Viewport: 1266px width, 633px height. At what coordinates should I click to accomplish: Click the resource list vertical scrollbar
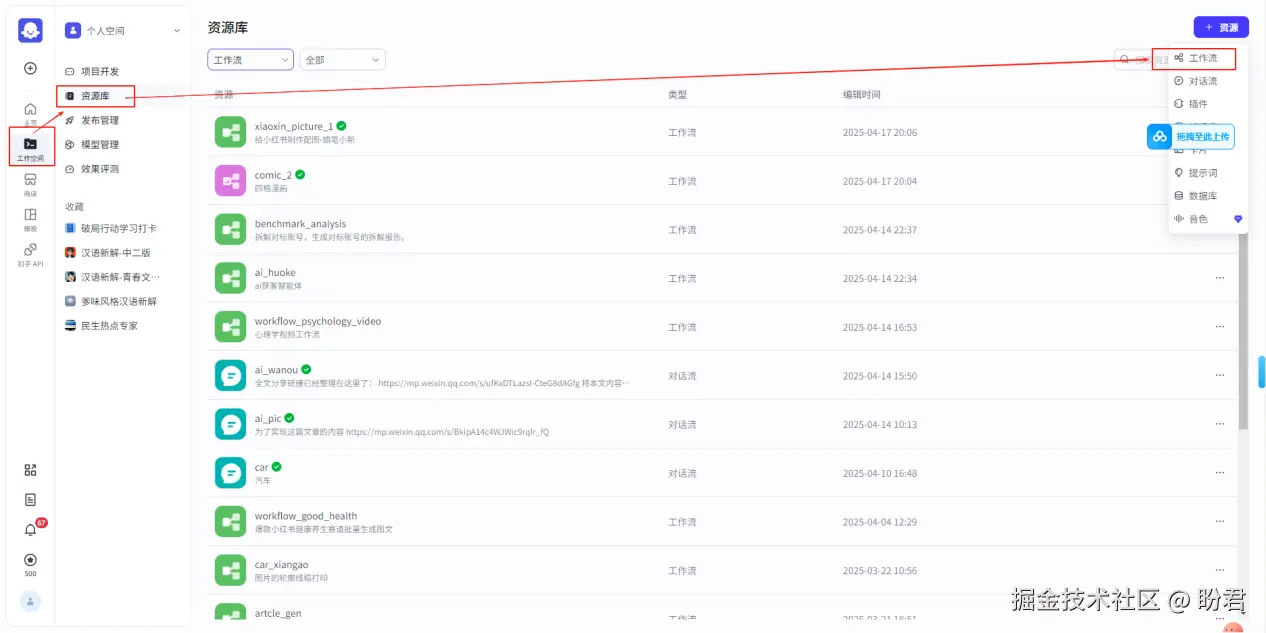[x=1243, y=330]
